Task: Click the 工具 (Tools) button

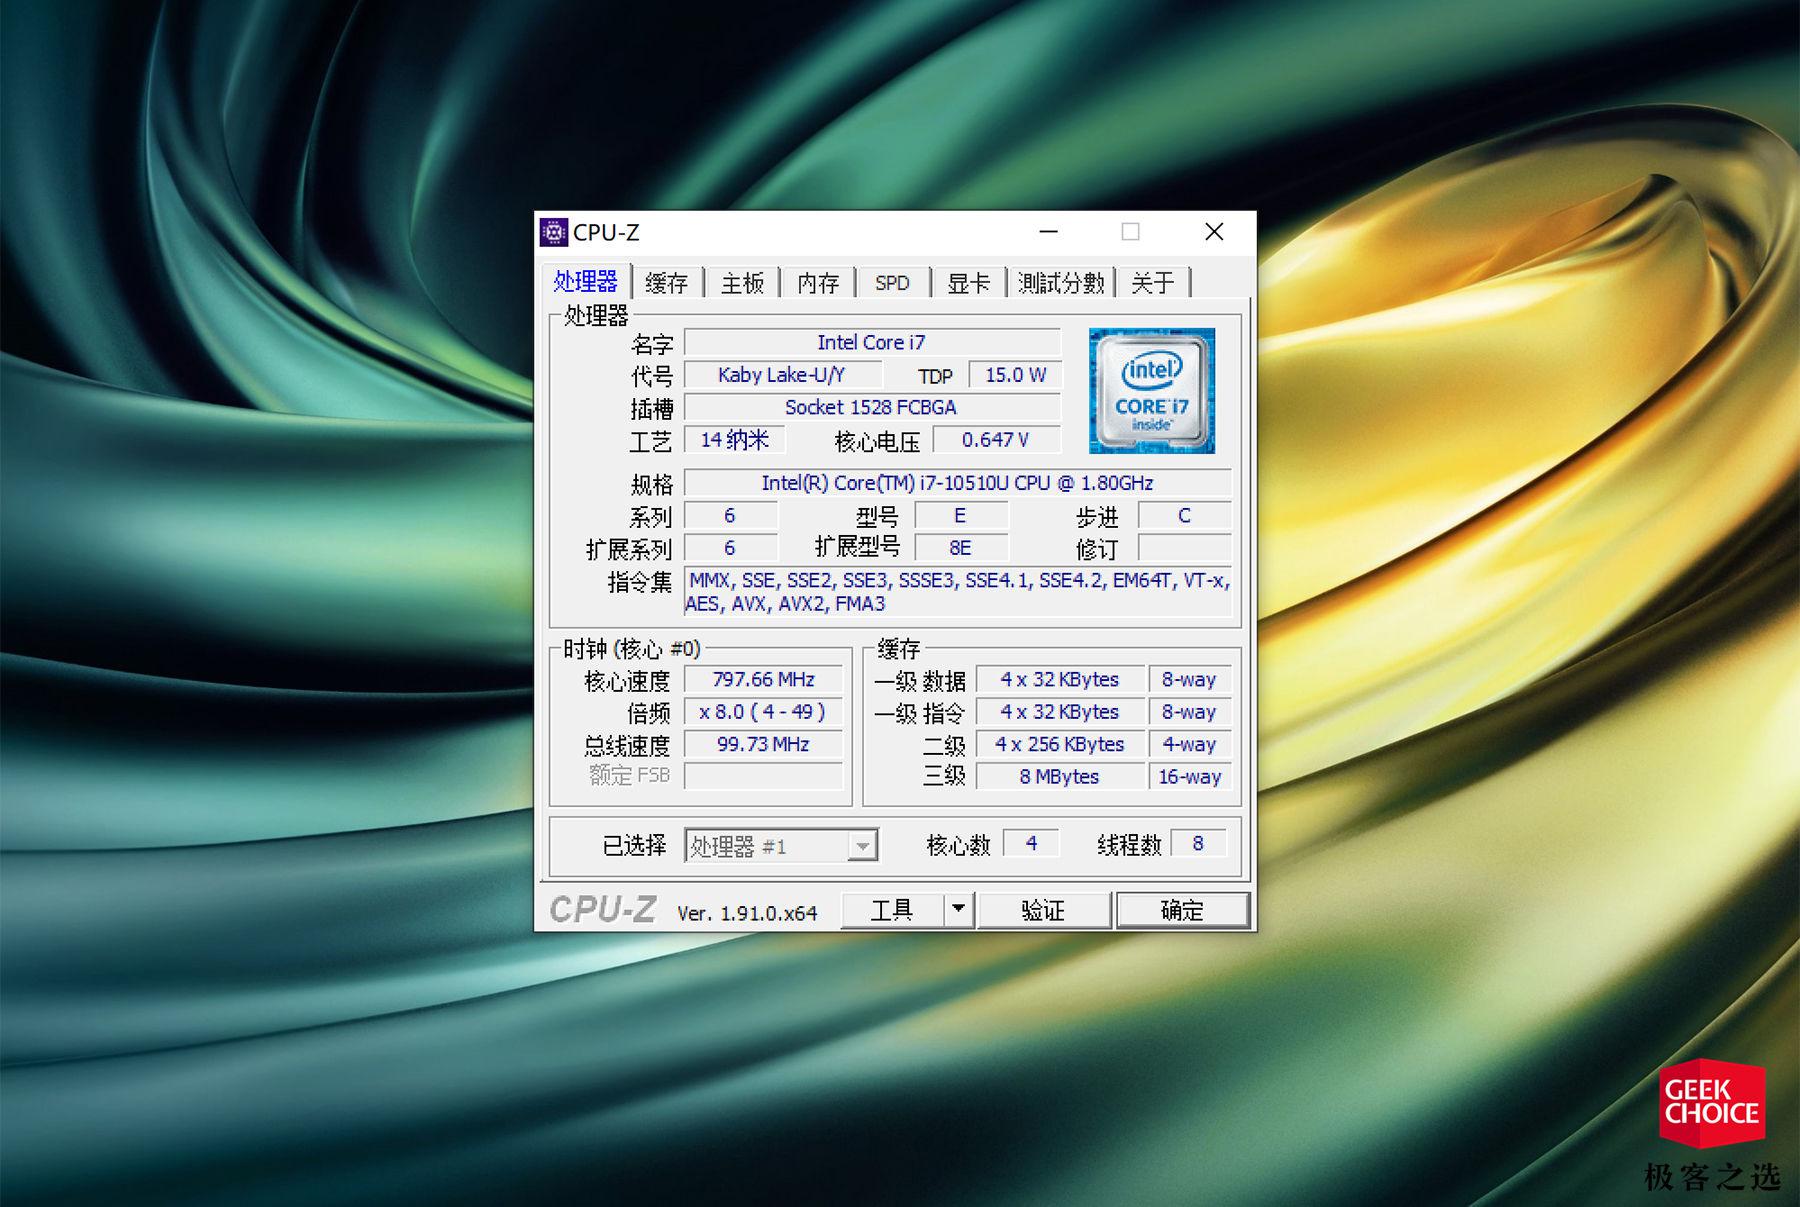Action: 892,910
